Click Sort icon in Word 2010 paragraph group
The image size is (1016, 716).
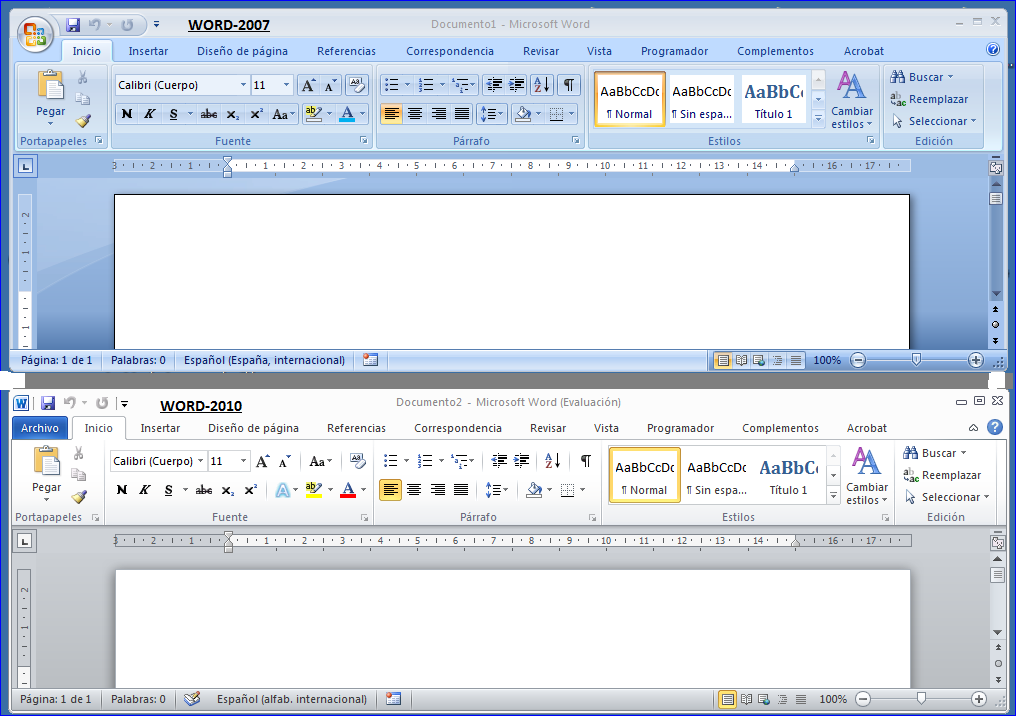pos(553,461)
